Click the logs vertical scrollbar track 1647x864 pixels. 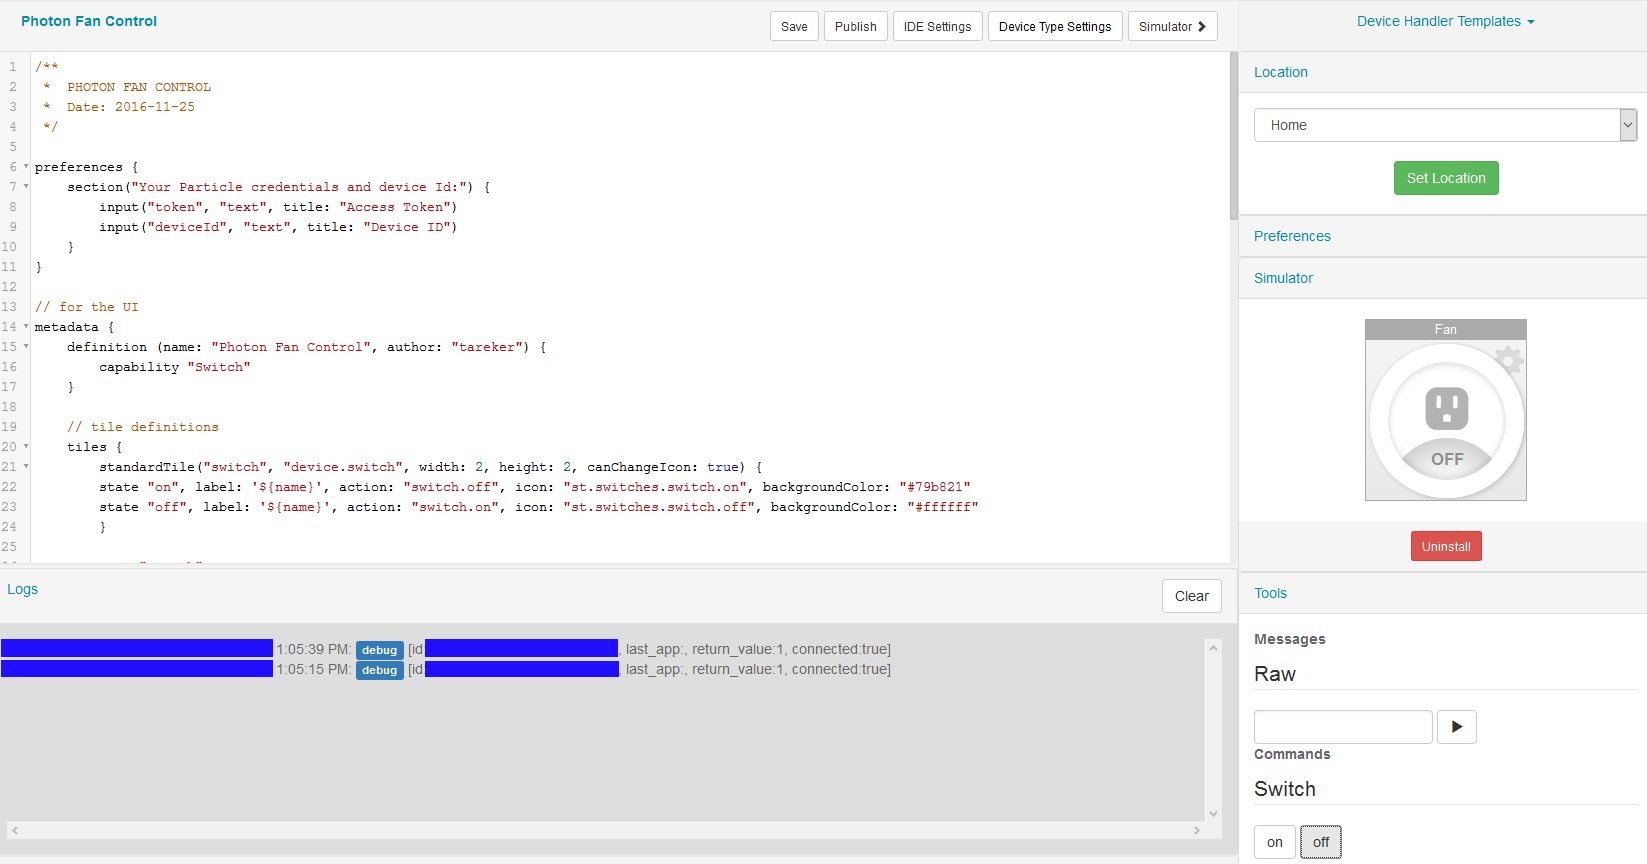(x=1213, y=730)
